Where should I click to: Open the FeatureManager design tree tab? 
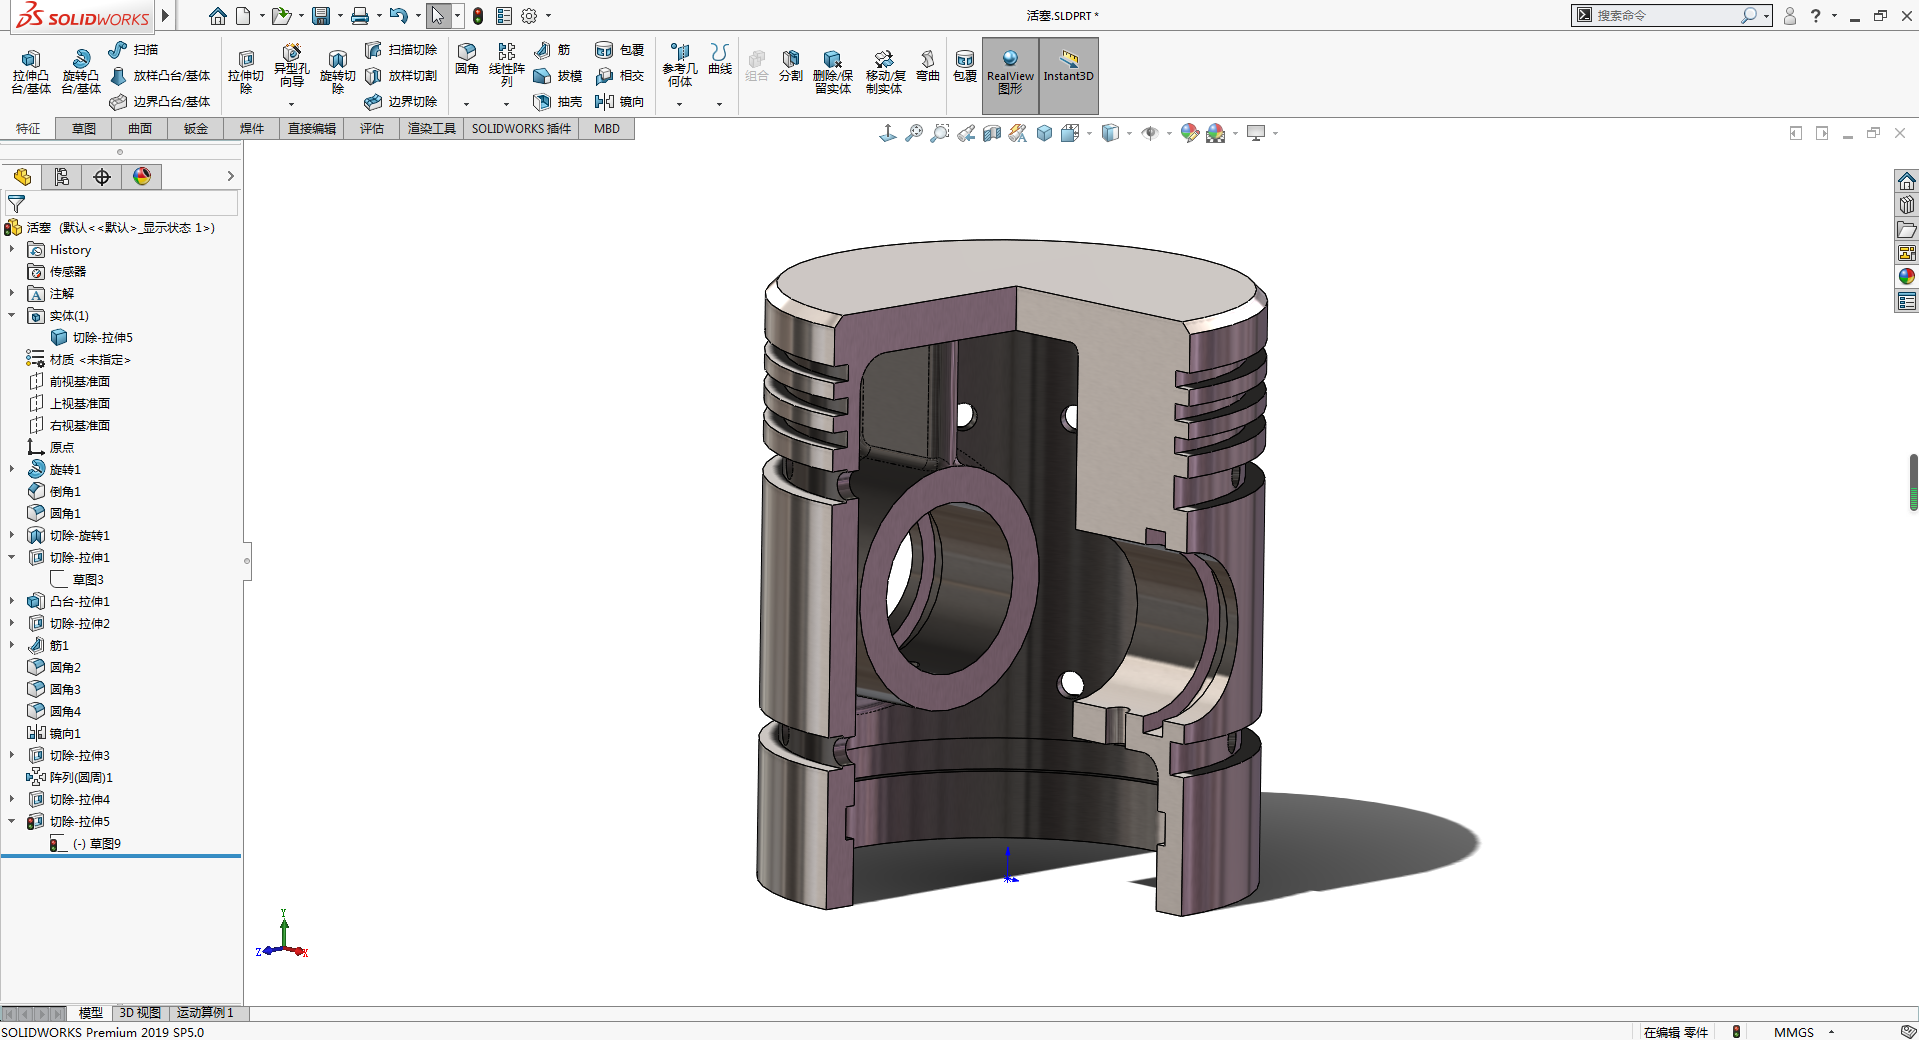click(22, 177)
